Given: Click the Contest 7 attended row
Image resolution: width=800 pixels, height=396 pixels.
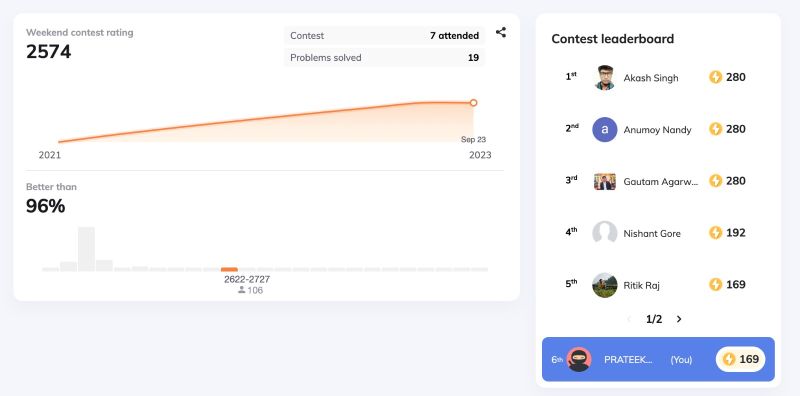Looking at the screenshot, I should click(384, 36).
